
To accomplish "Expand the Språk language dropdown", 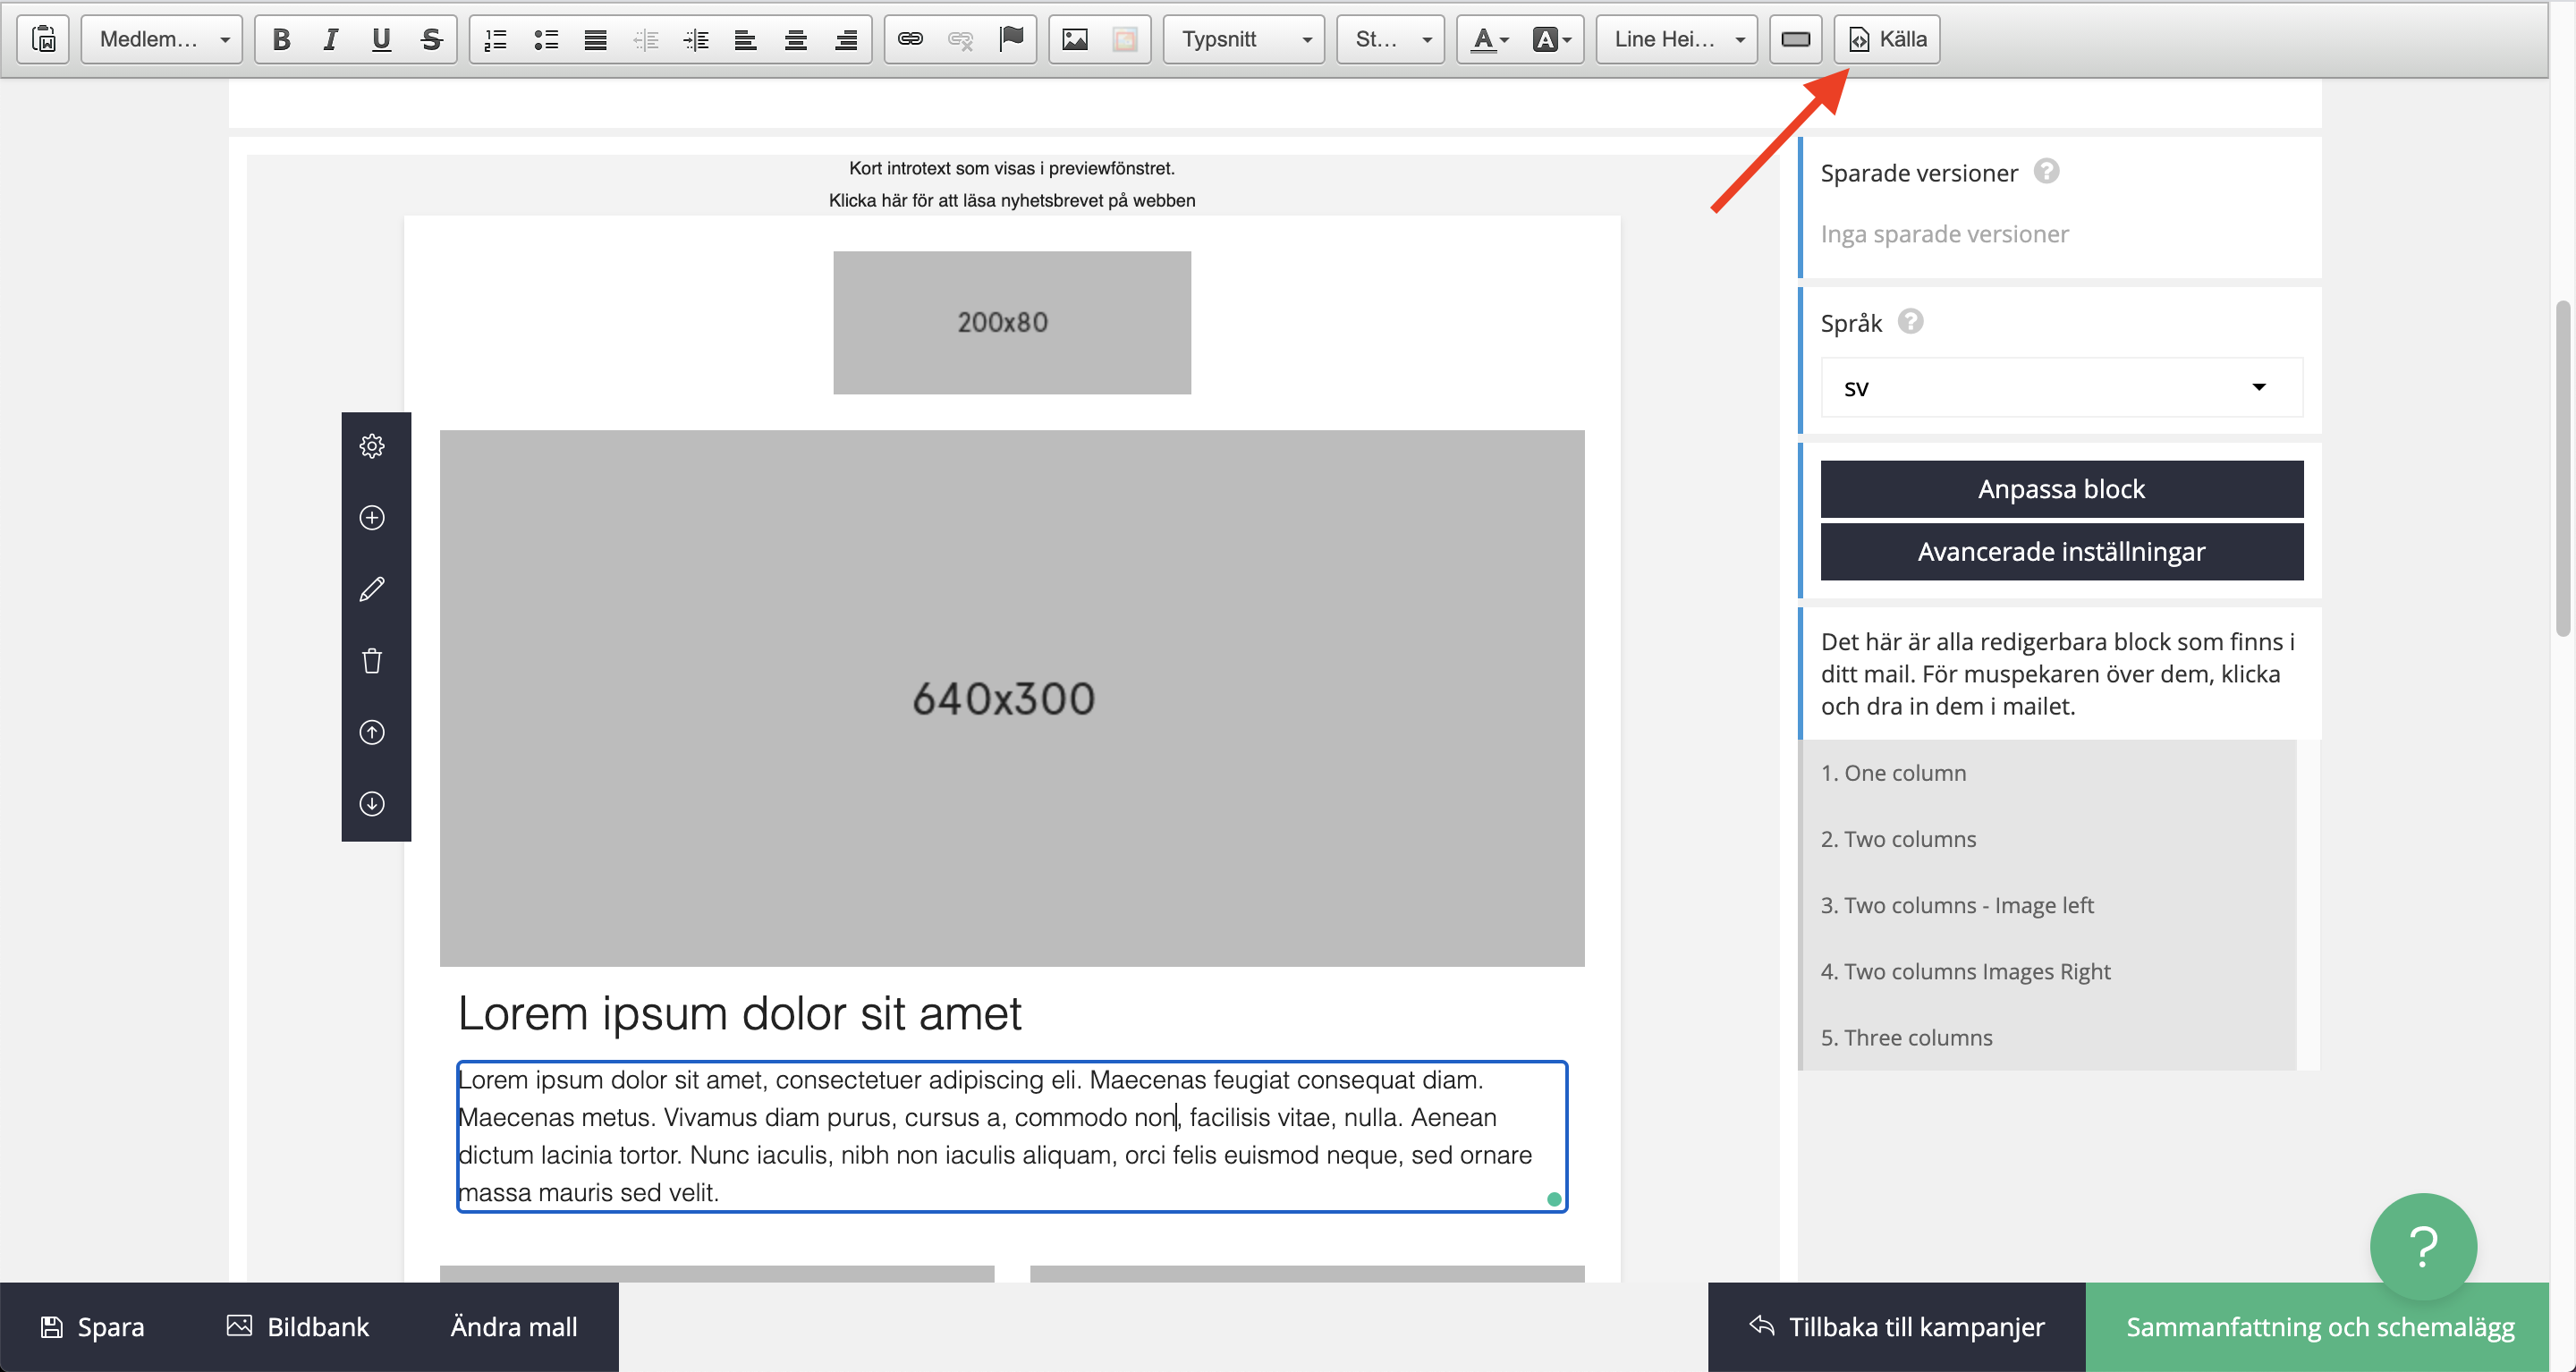I will coord(2061,388).
